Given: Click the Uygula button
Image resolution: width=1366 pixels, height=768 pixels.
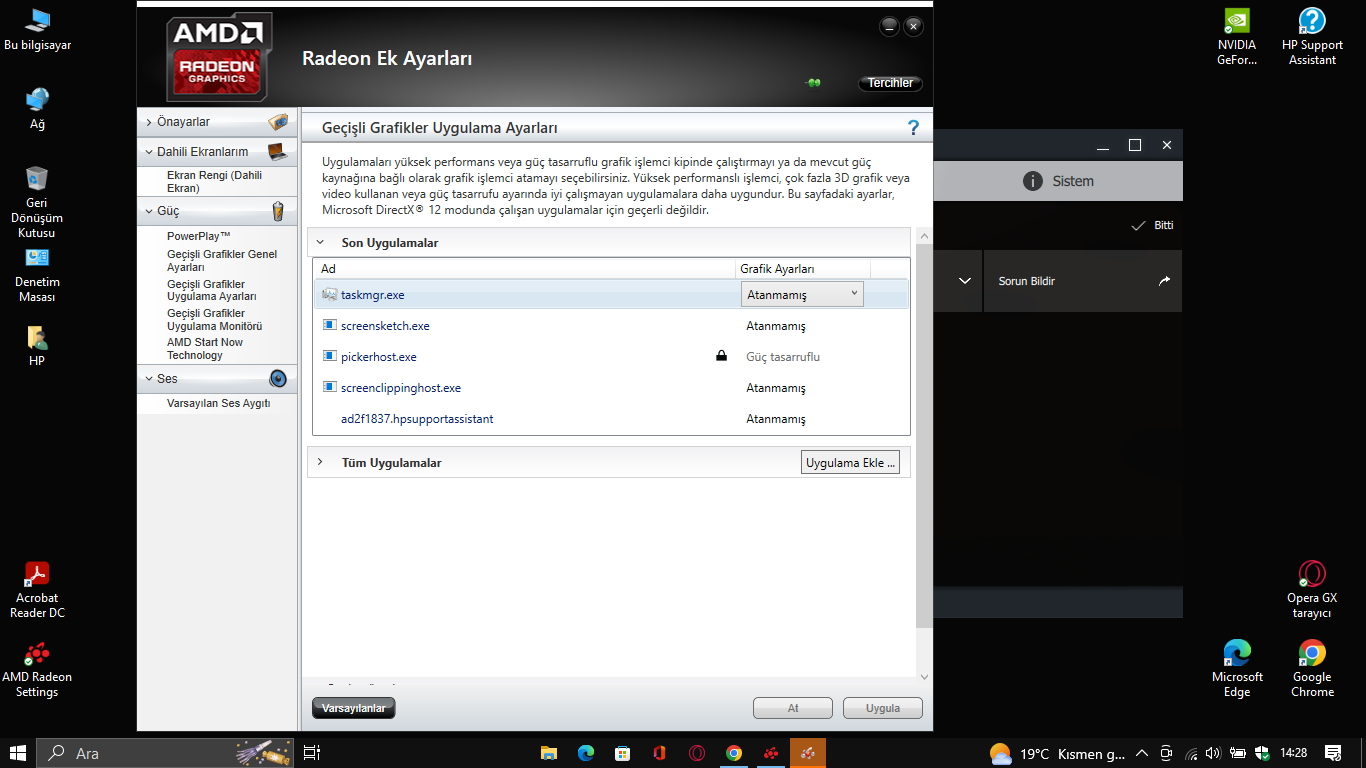Looking at the screenshot, I should 883,708.
